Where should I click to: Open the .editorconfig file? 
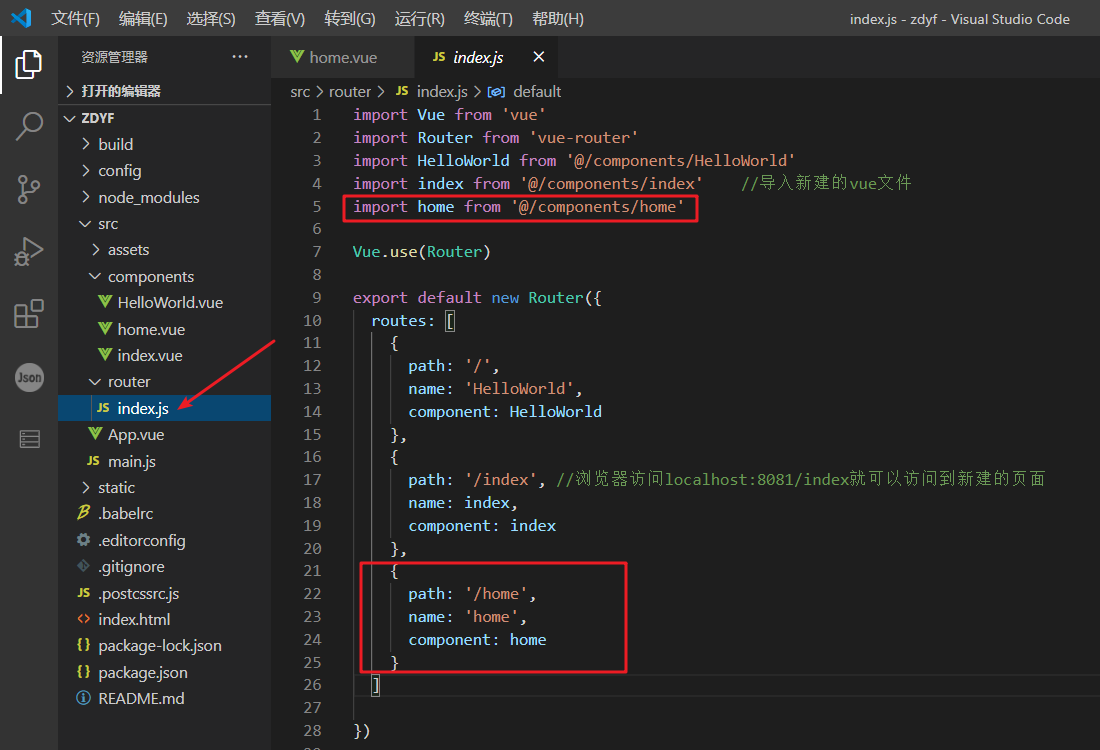(x=165, y=540)
